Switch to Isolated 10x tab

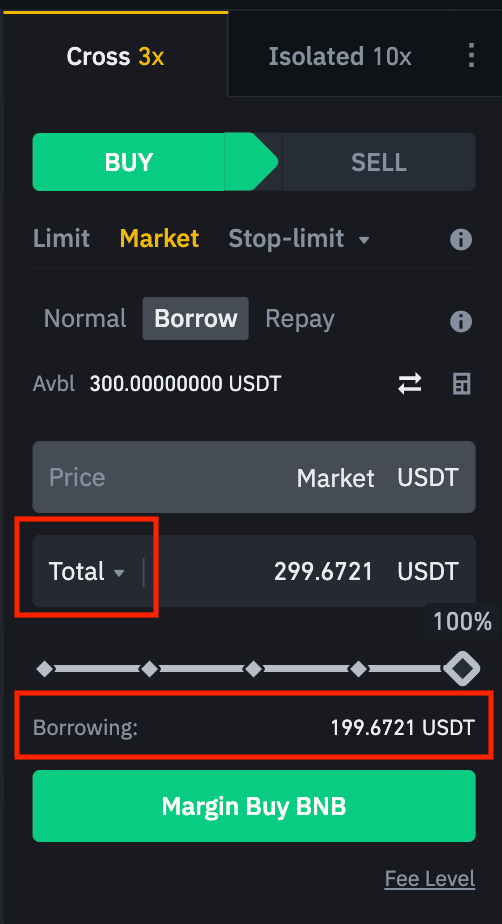point(340,57)
